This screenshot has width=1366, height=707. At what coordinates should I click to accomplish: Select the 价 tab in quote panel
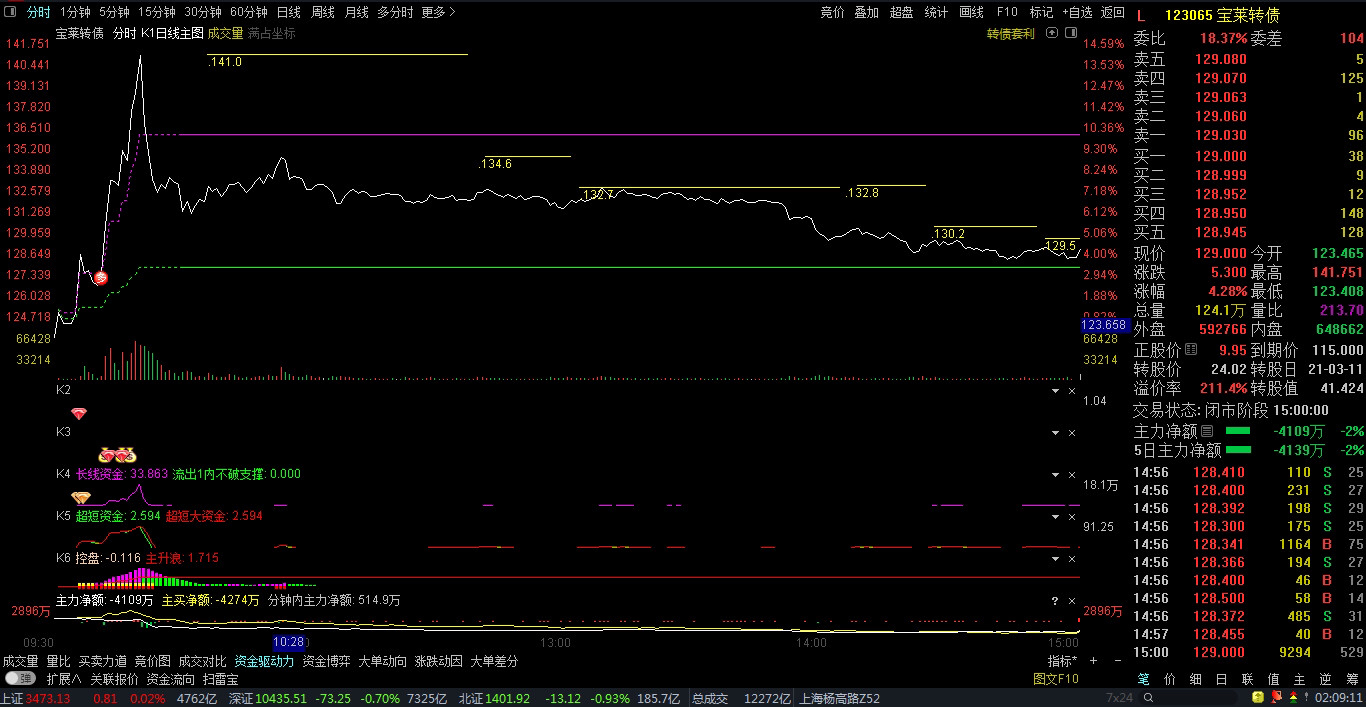coord(1170,679)
